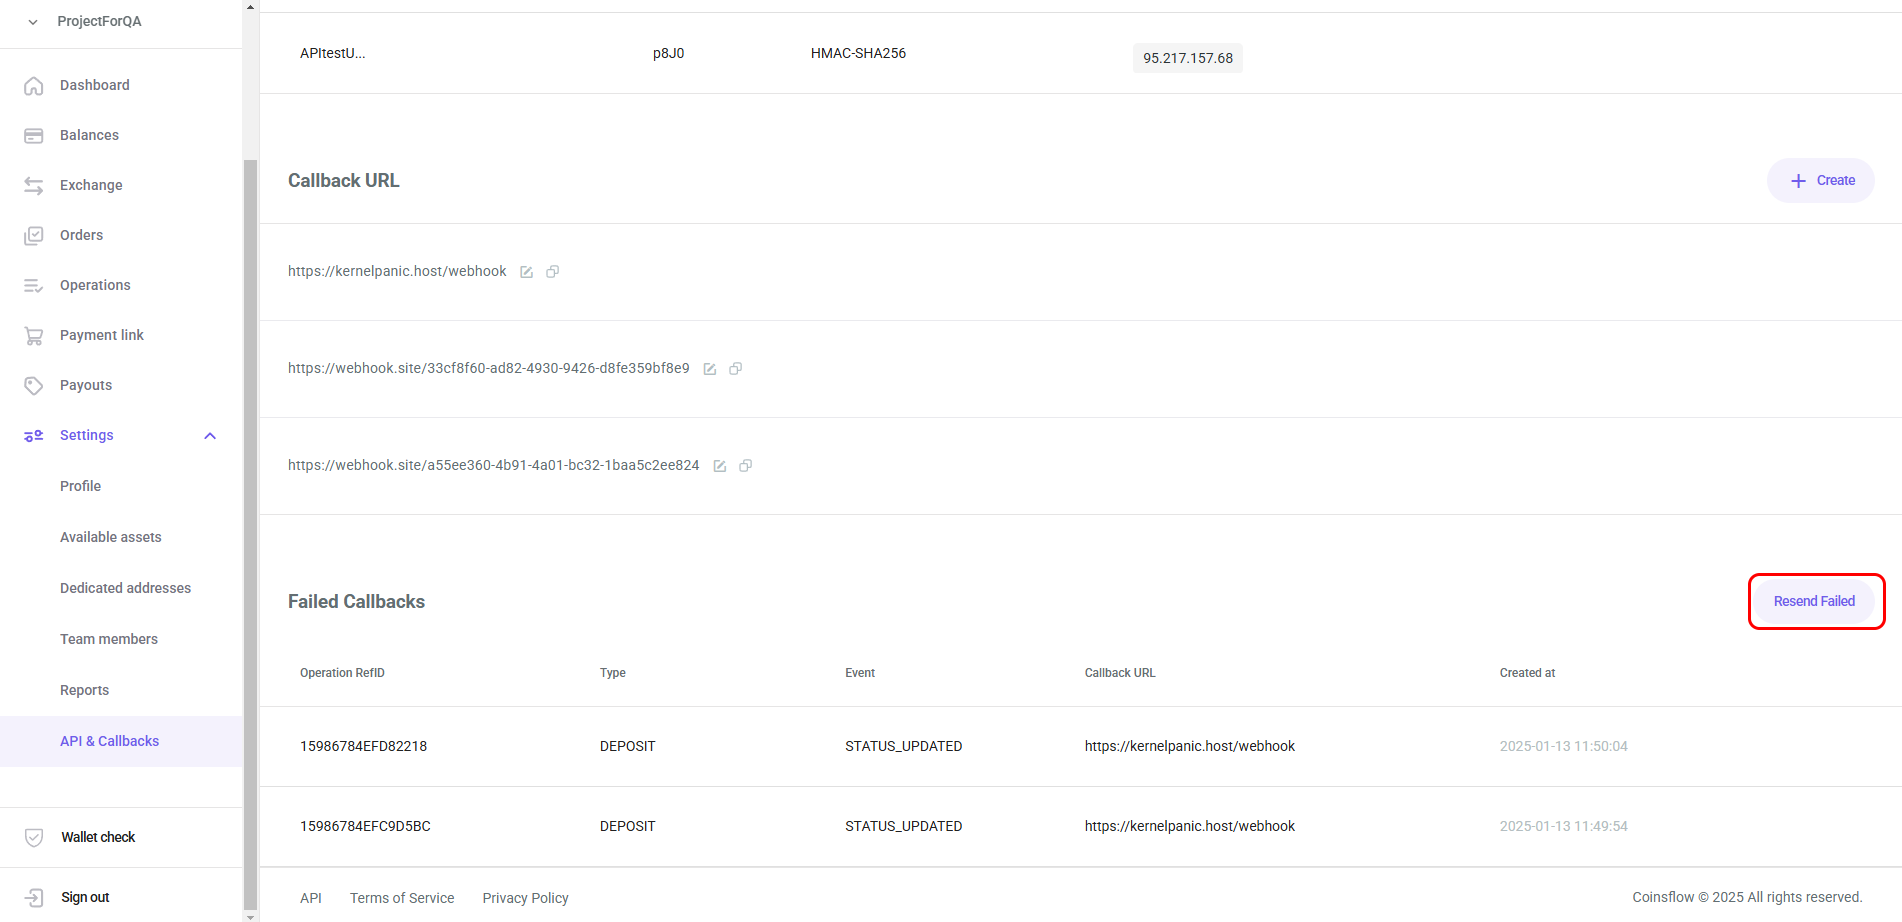The image size is (1902, 922).
Task: Click the Settings sliders icon
Action: [x=34, y=435]
